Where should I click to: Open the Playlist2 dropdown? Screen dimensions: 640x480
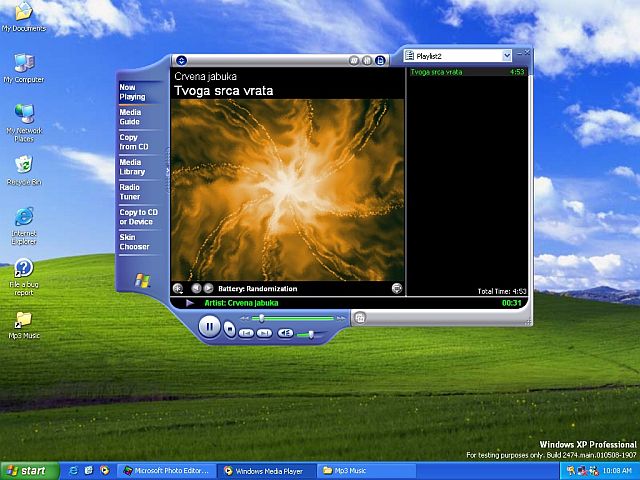coord(458,56)
